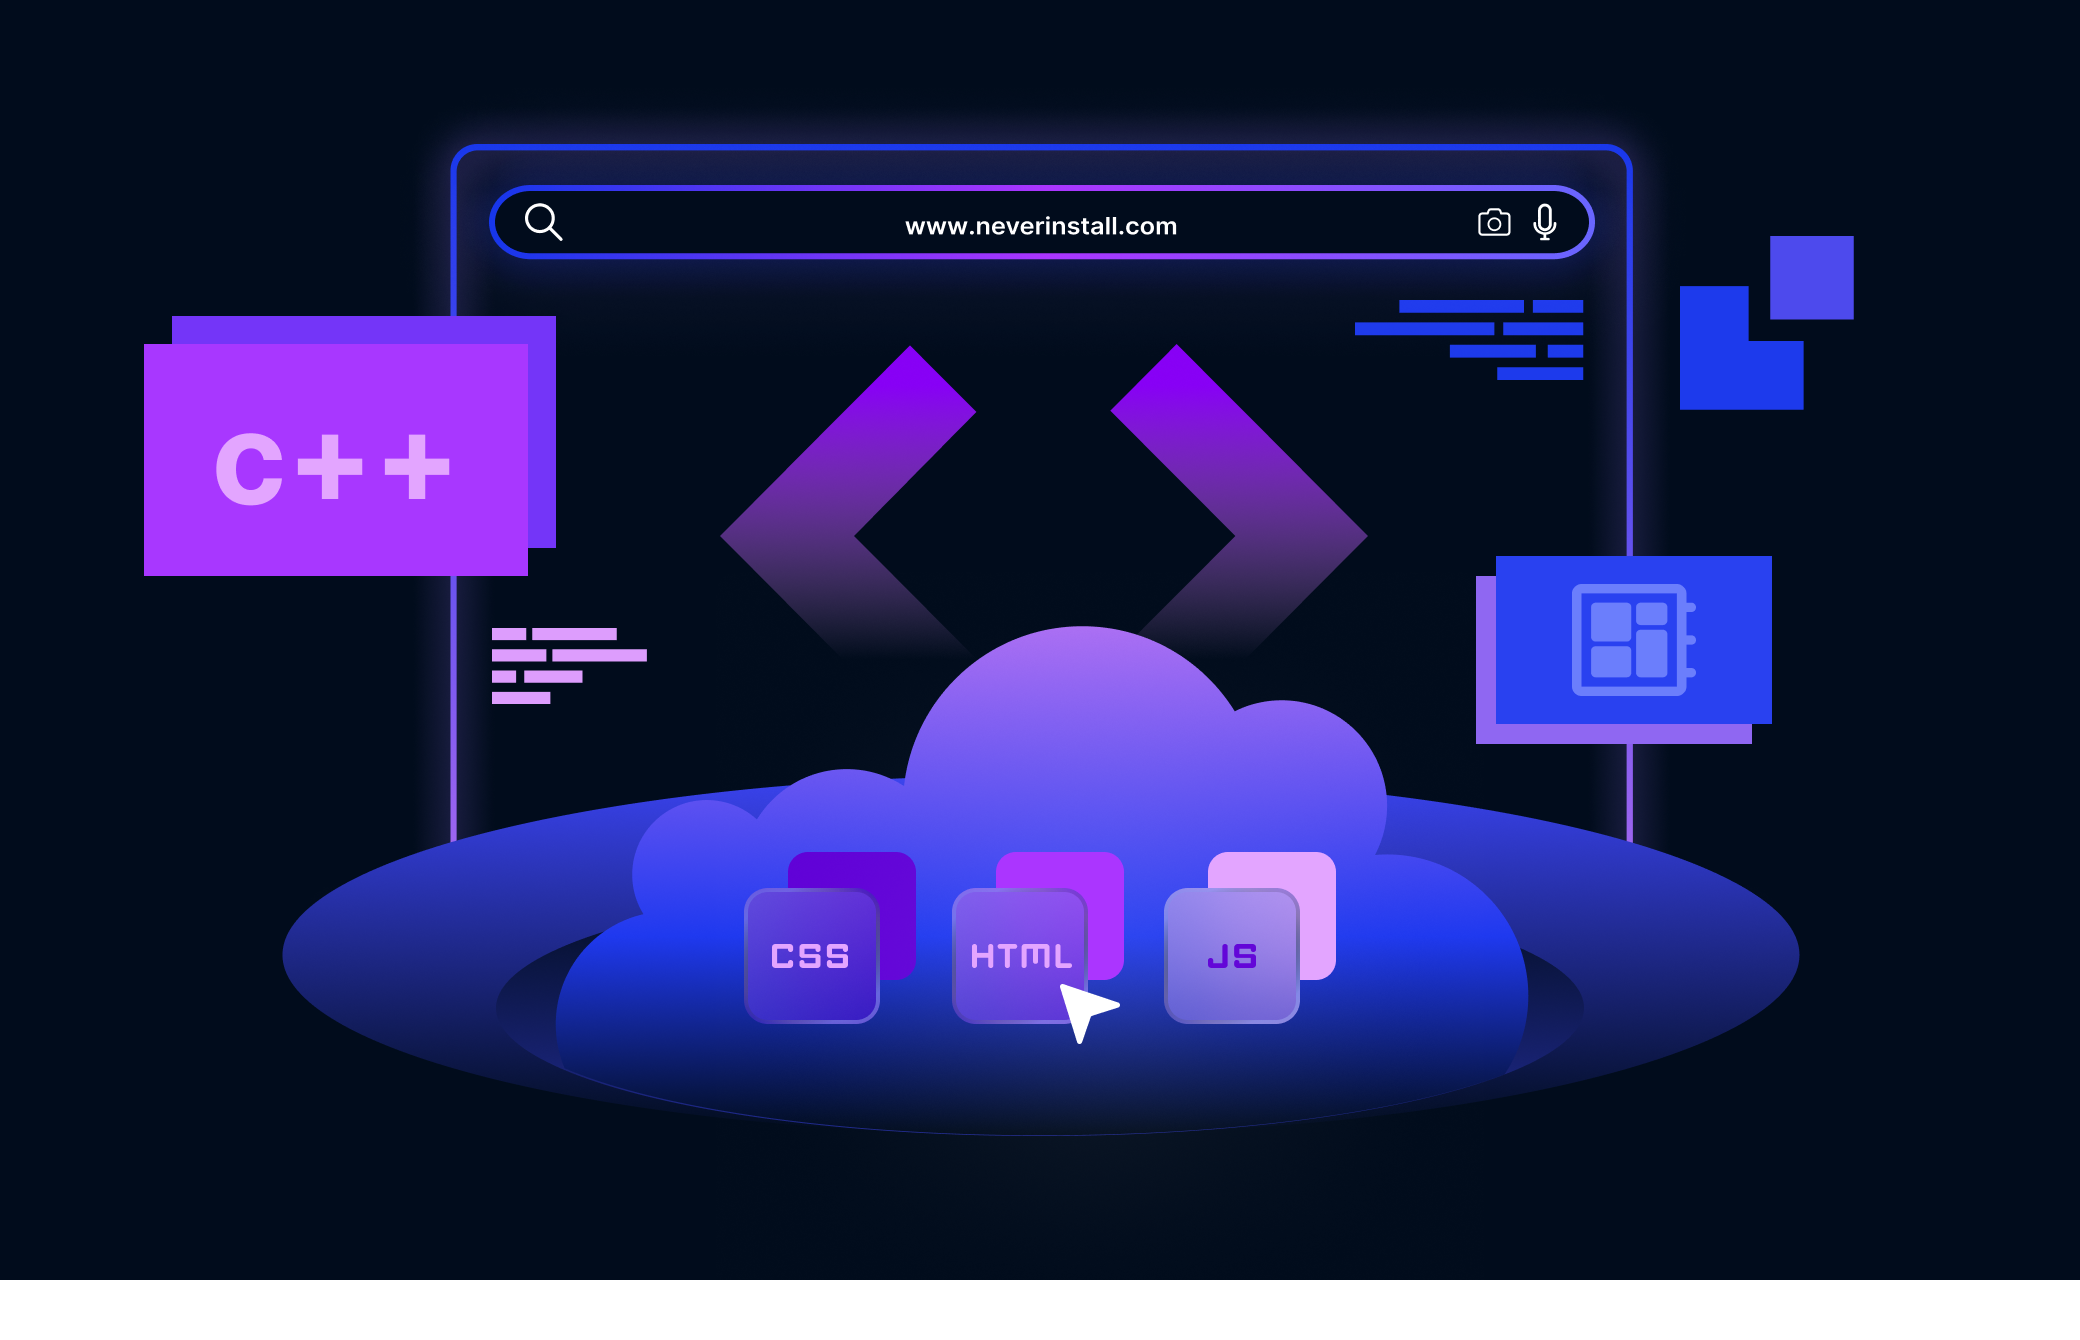Click the dashboard layout icon on blue card
The width and height of the screenshot is (2080, 1340).
1632,640
